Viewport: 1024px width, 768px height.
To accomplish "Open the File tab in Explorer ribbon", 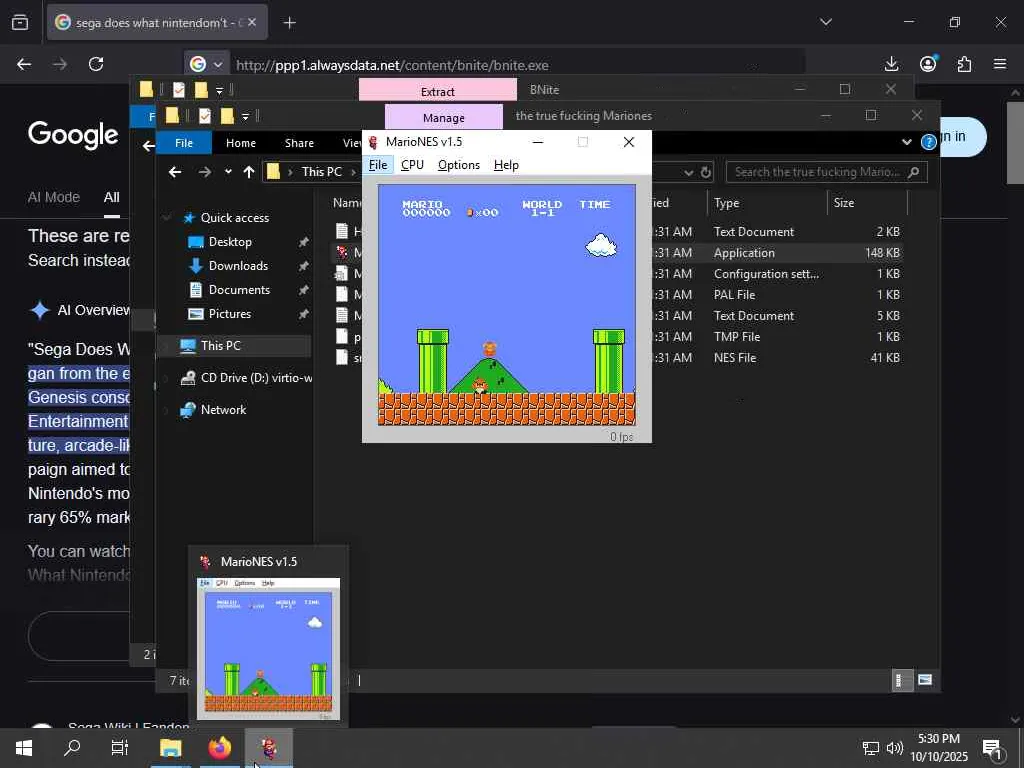I will coord(184,142).
